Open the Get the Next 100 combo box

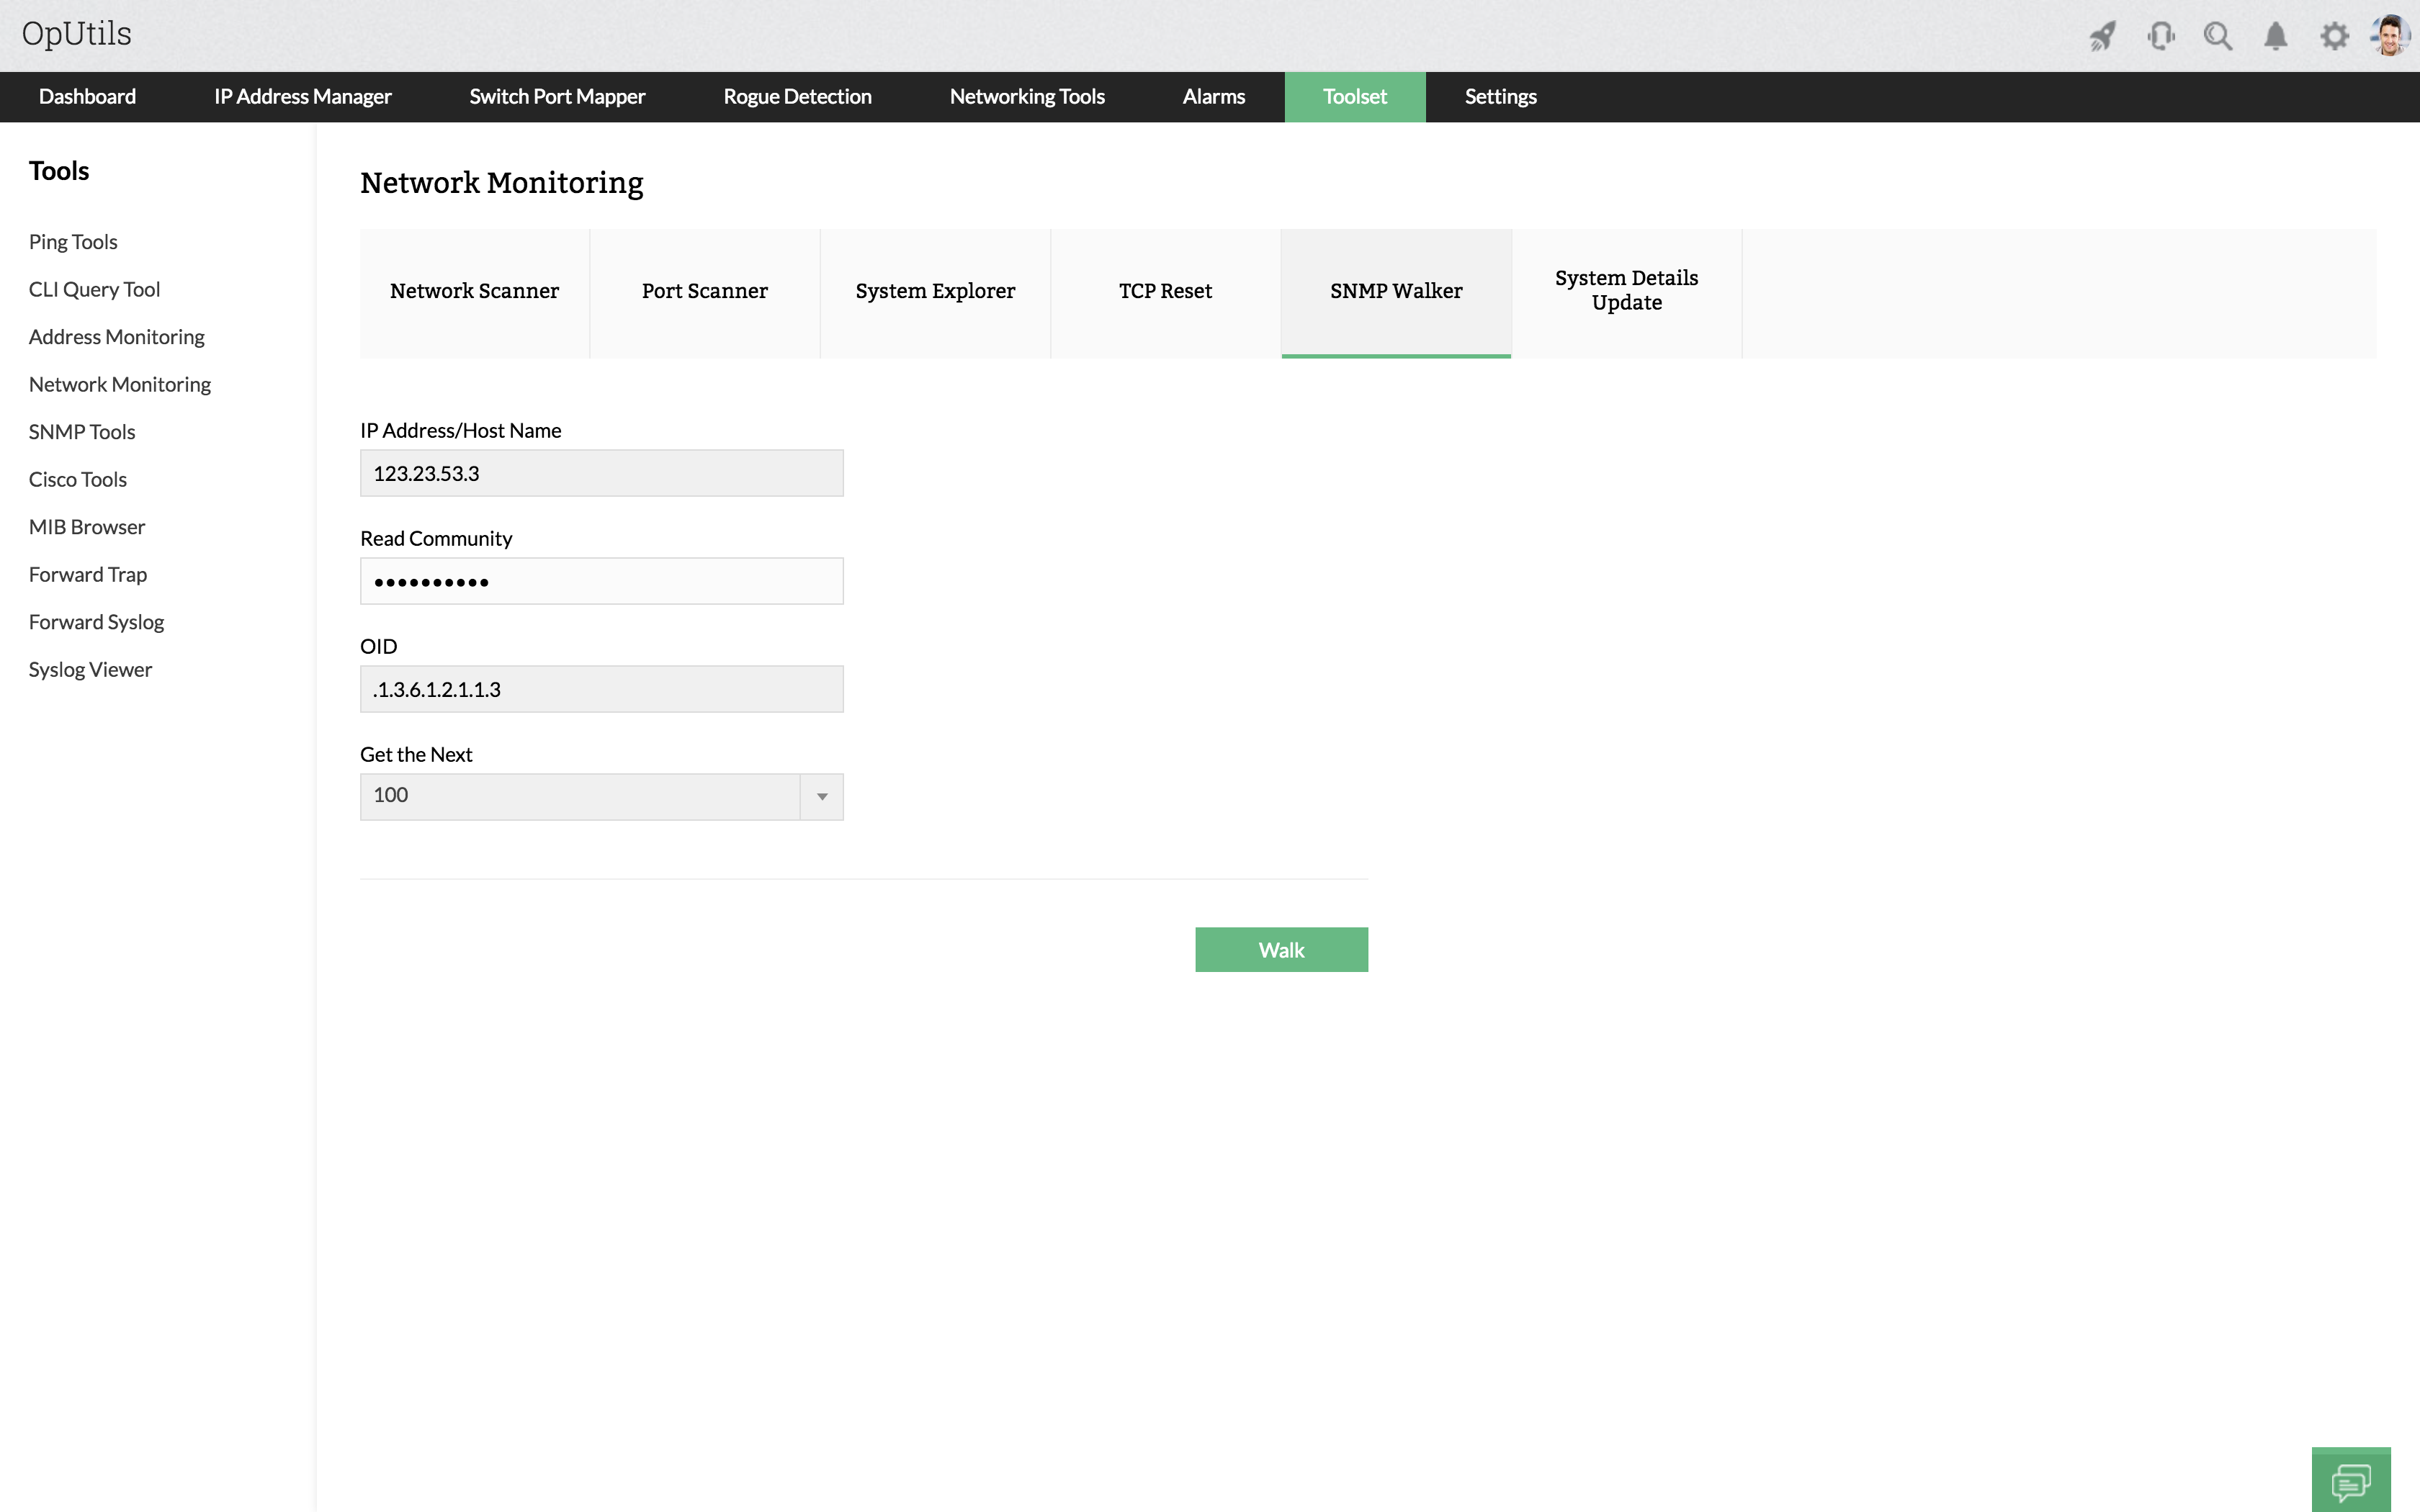pos(580,797)
